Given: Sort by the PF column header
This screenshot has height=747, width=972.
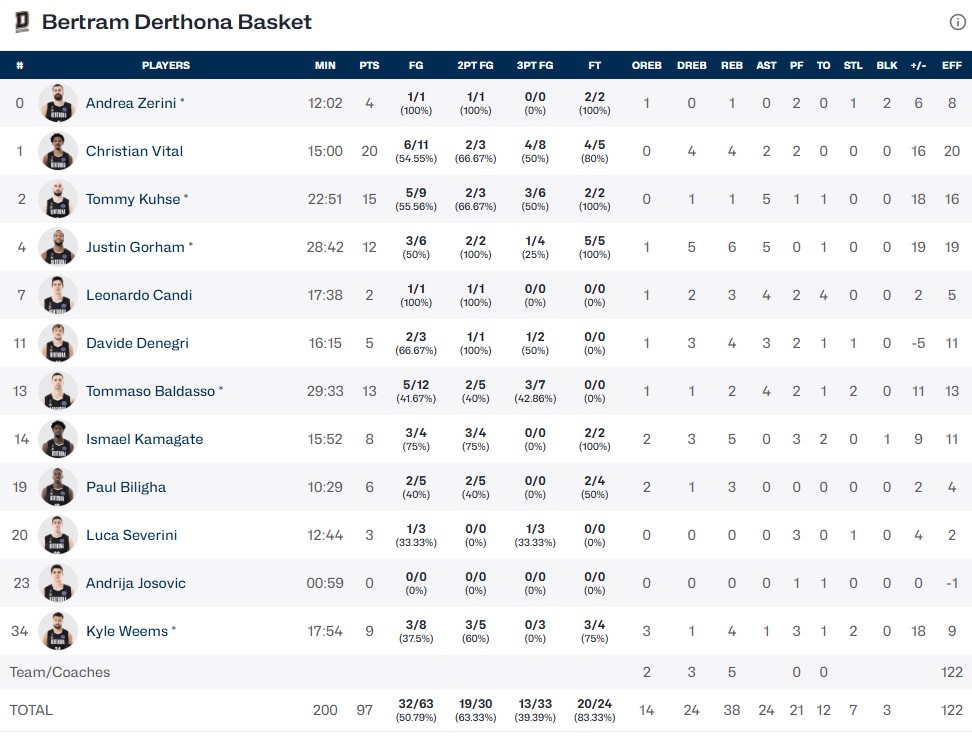Looking at the screenshot, I should coord(797,65).
